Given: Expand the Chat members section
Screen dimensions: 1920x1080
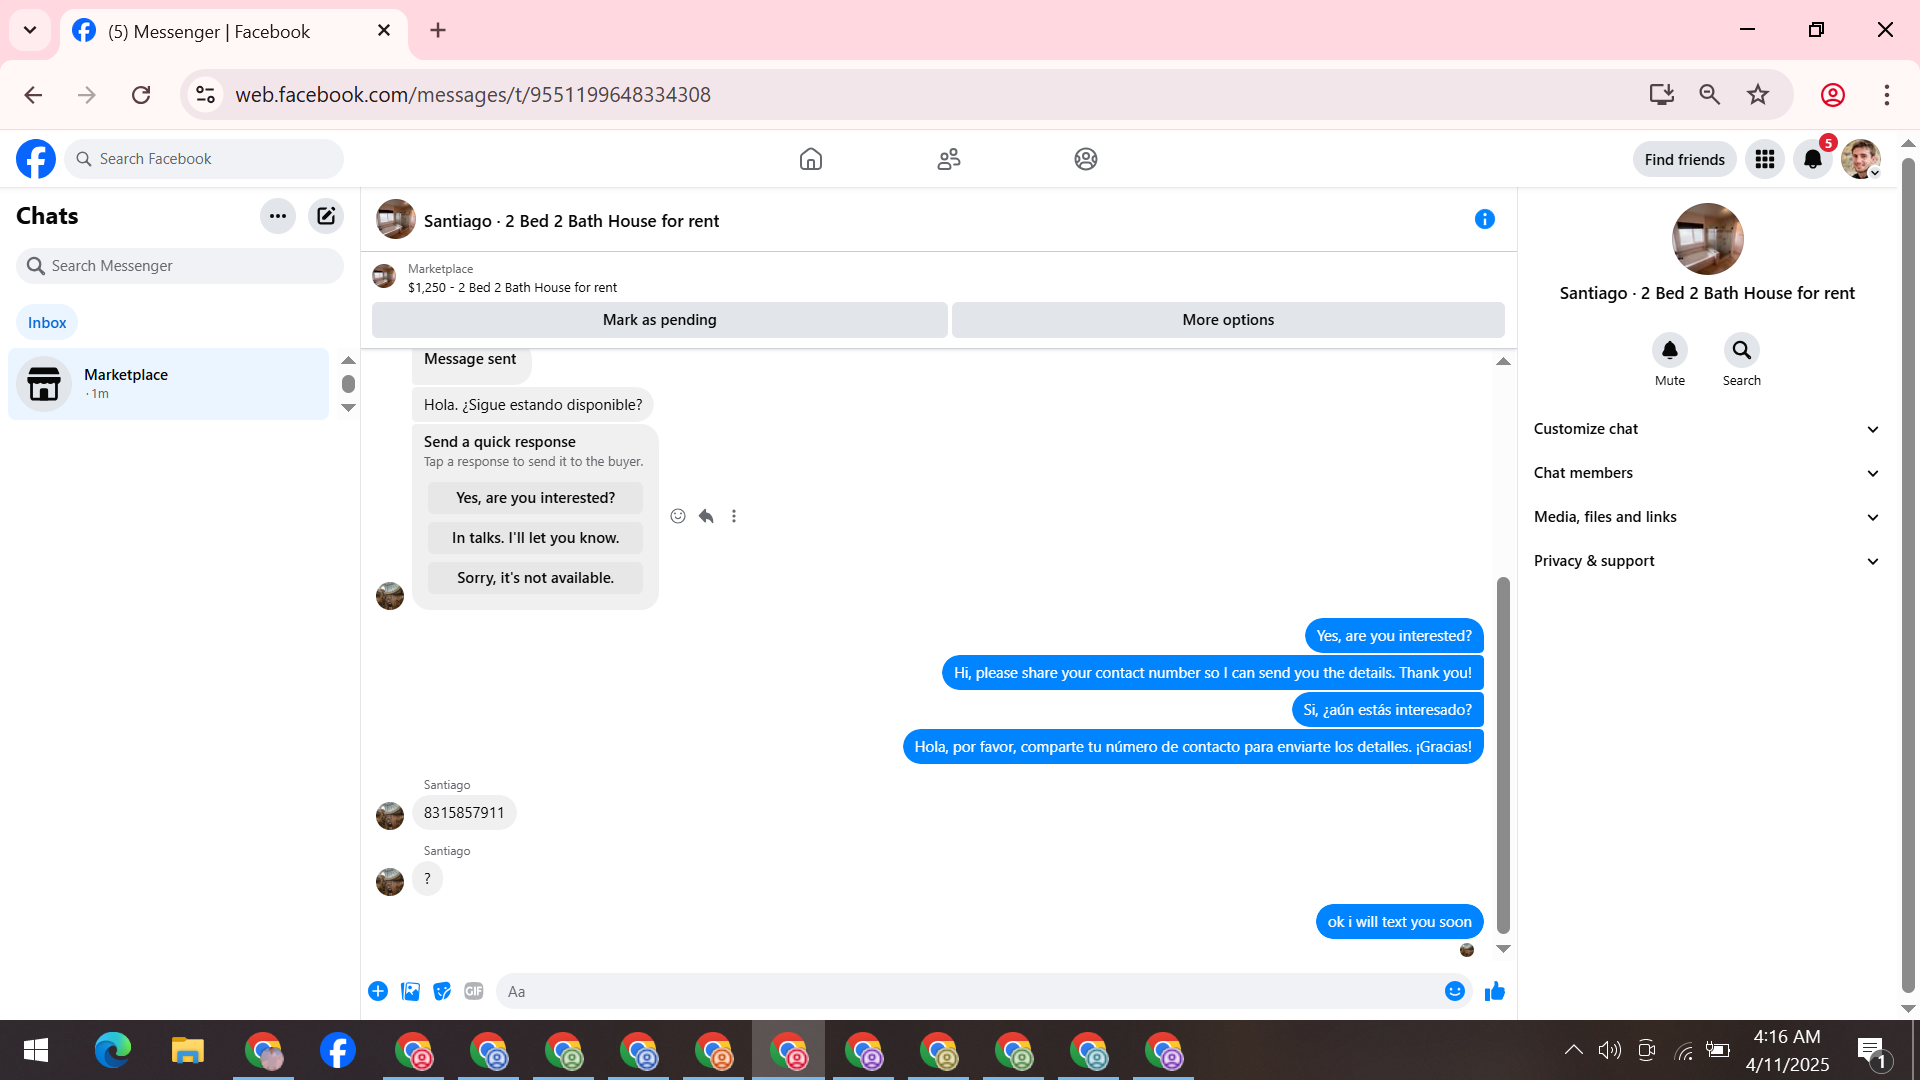Looking at the screenshot, I should click(1706, 473).
